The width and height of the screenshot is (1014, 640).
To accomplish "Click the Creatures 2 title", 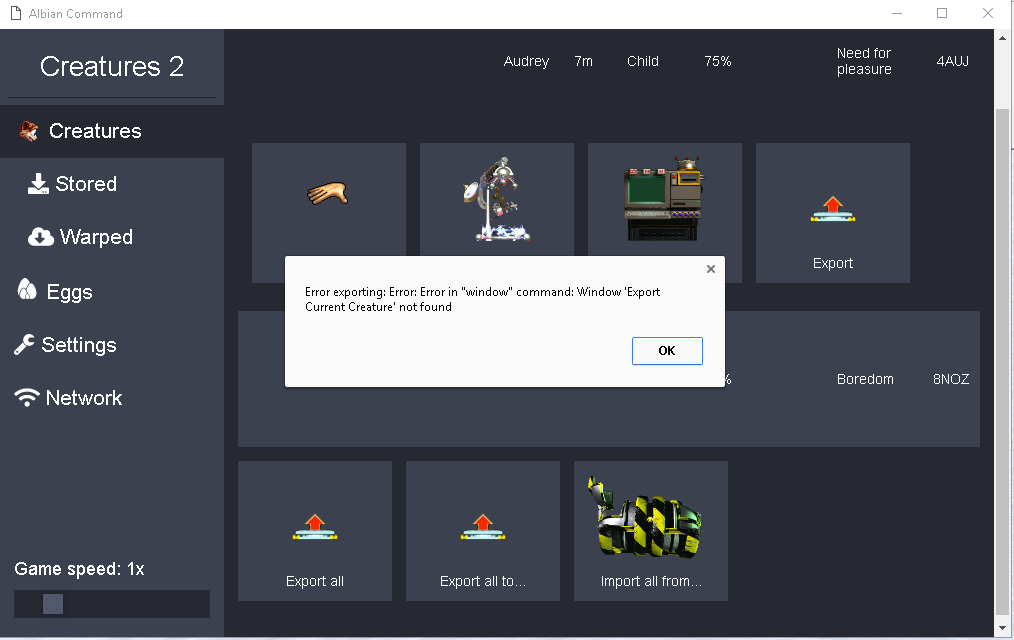I will 112,66.
